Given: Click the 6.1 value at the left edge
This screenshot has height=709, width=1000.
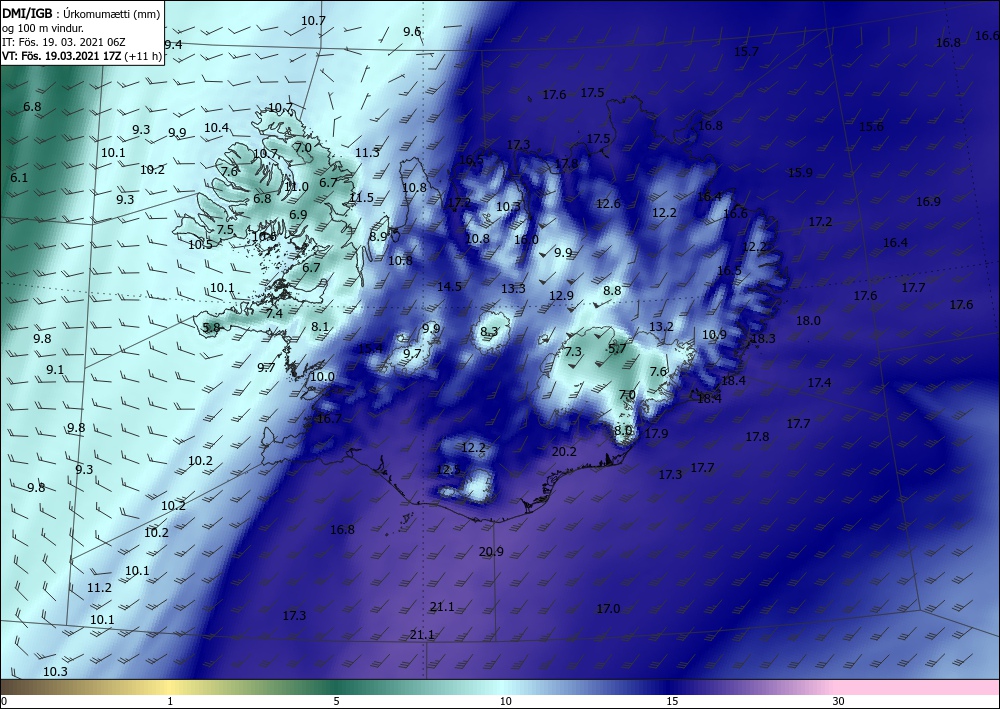Looking at the screenshot, I should (x=19, y=178).
